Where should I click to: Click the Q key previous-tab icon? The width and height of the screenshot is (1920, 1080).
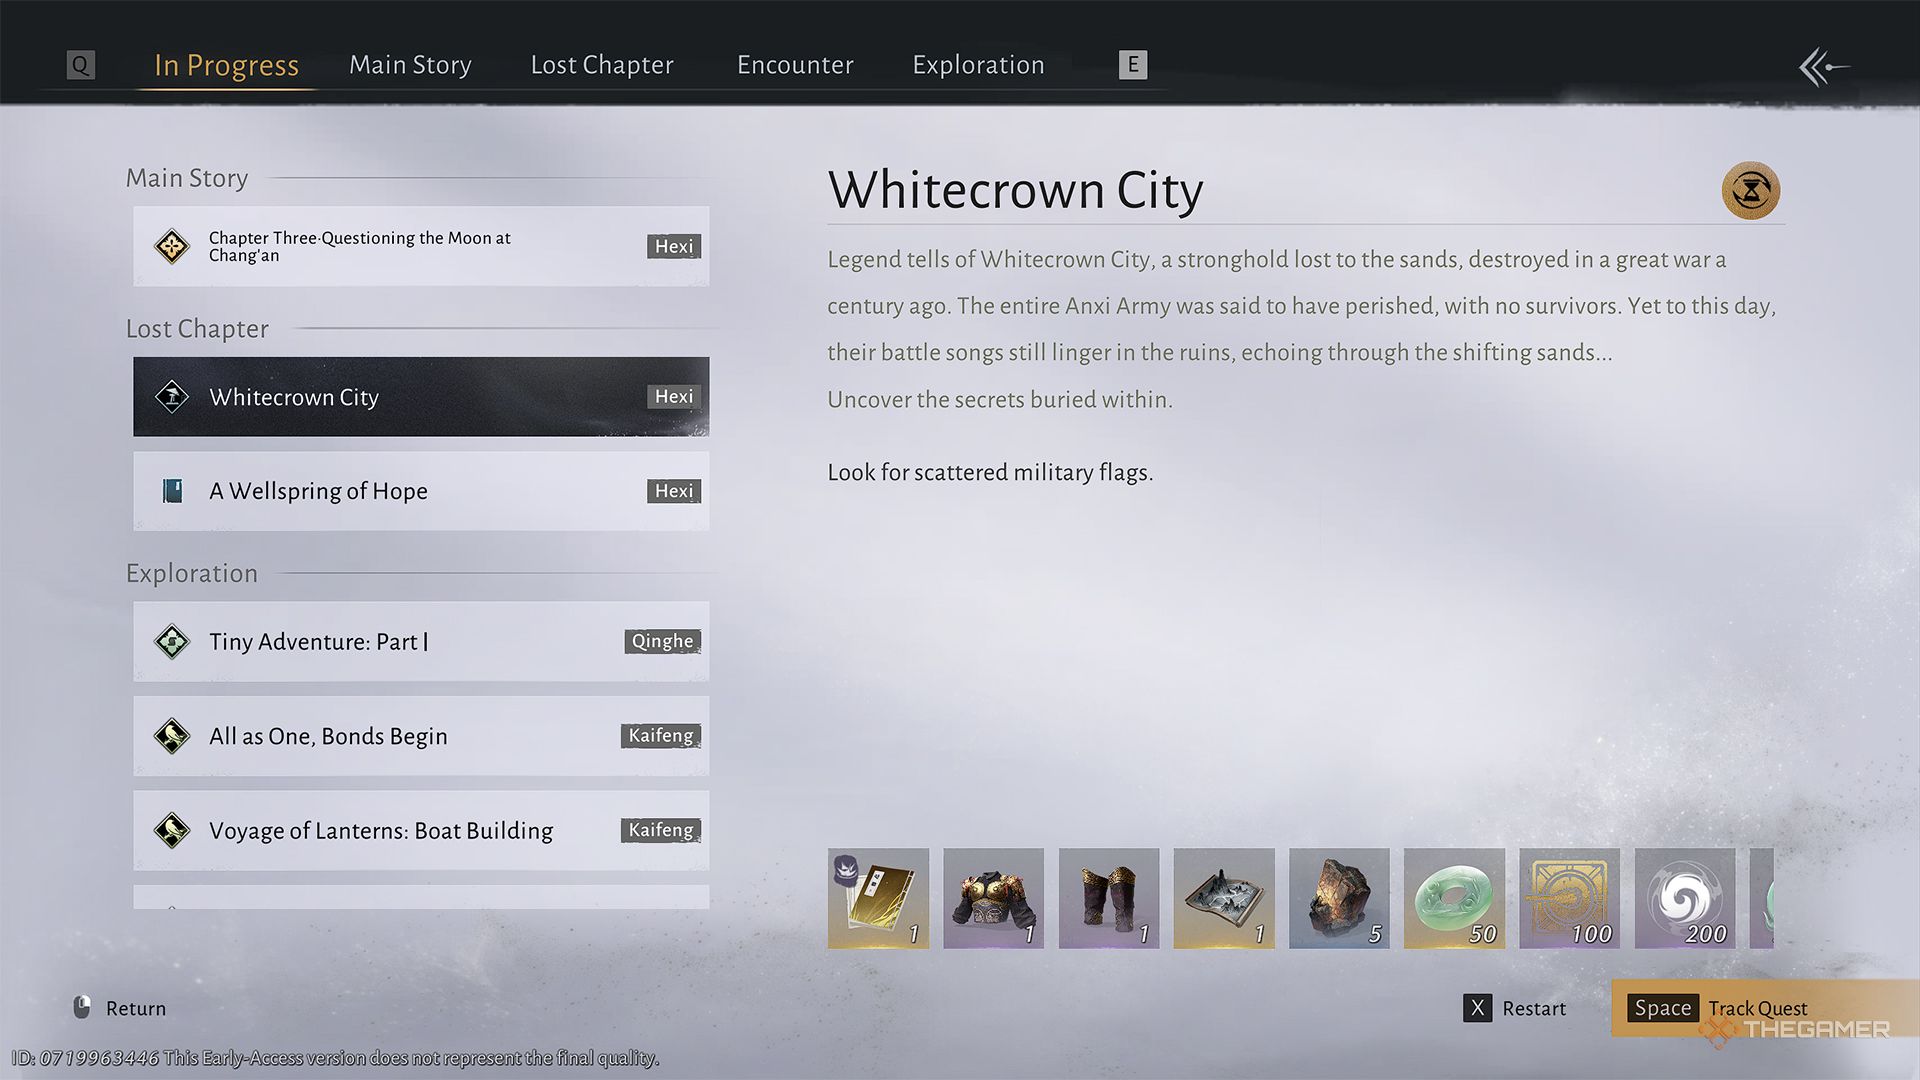tap(81, 65)
